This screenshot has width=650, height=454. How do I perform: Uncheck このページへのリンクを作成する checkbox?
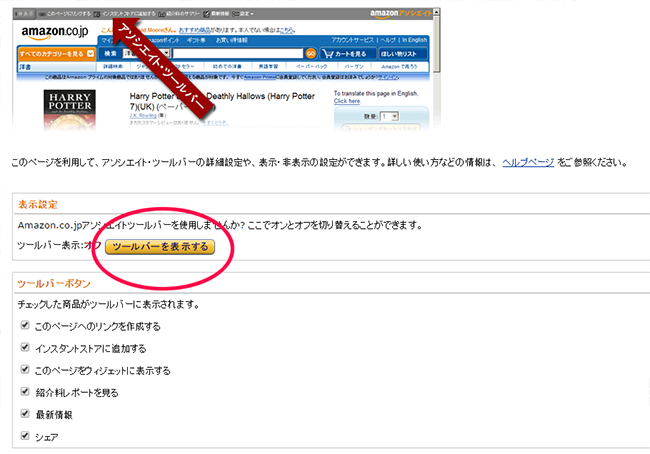(25, 325)
